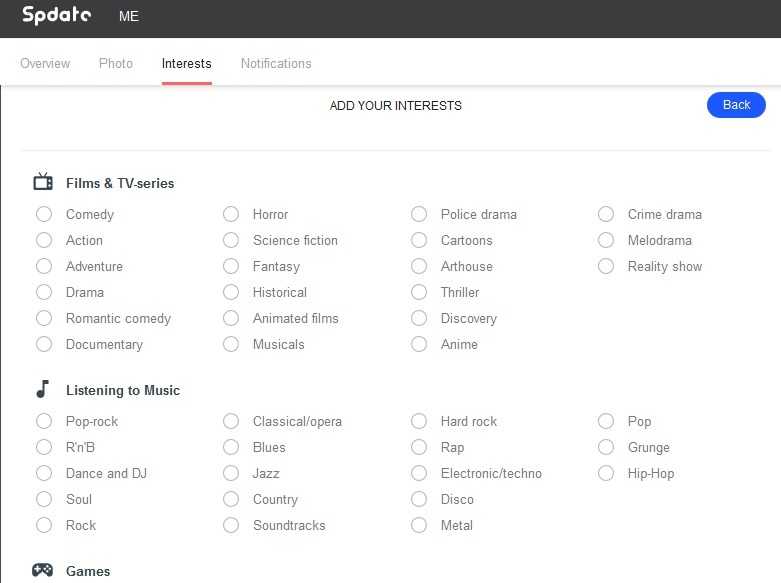Switch to the Photo tab
The height and width of the screenshot is (583, 781).
[x=116, y=63]
